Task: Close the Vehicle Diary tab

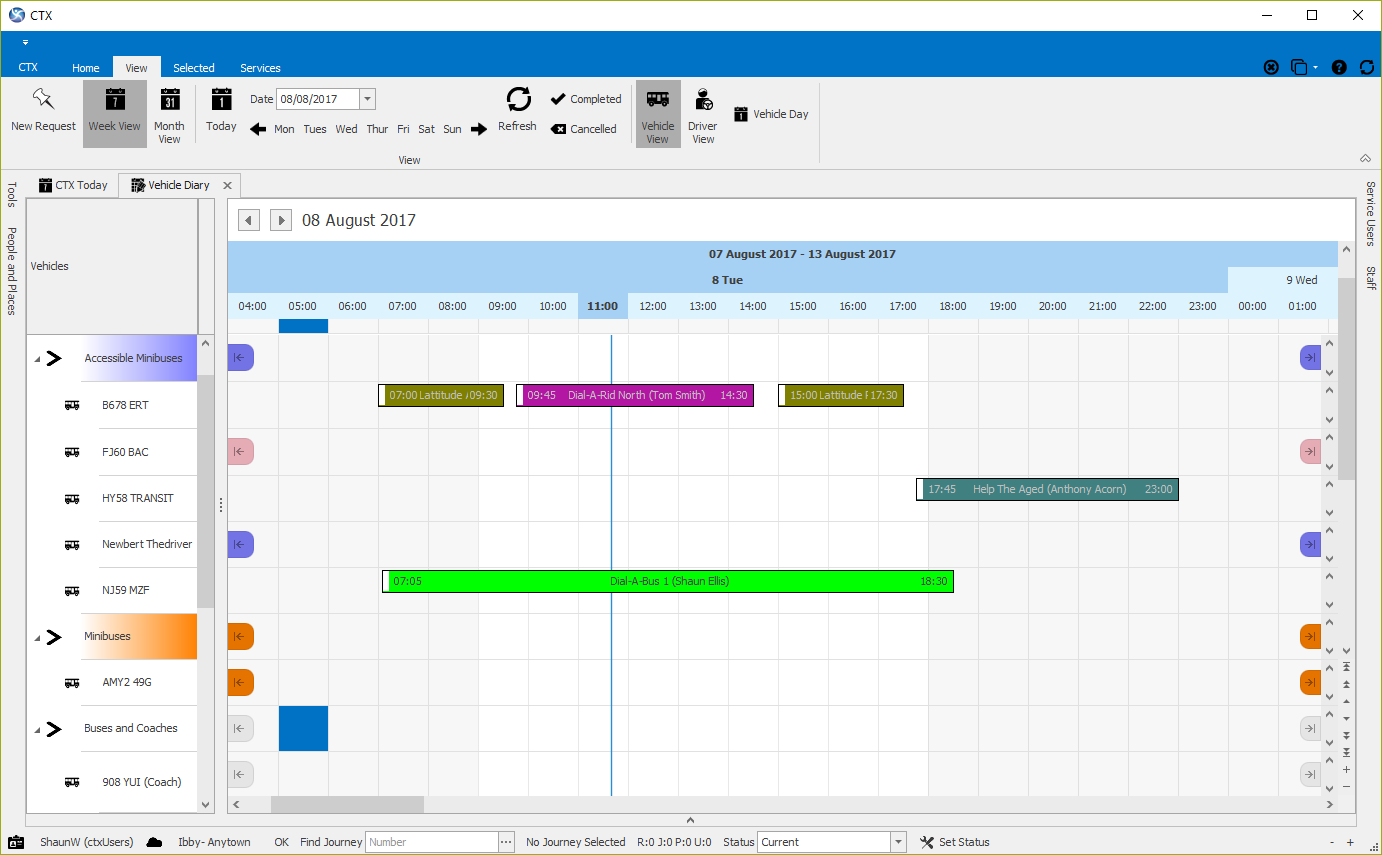Action: click(227, 185)
